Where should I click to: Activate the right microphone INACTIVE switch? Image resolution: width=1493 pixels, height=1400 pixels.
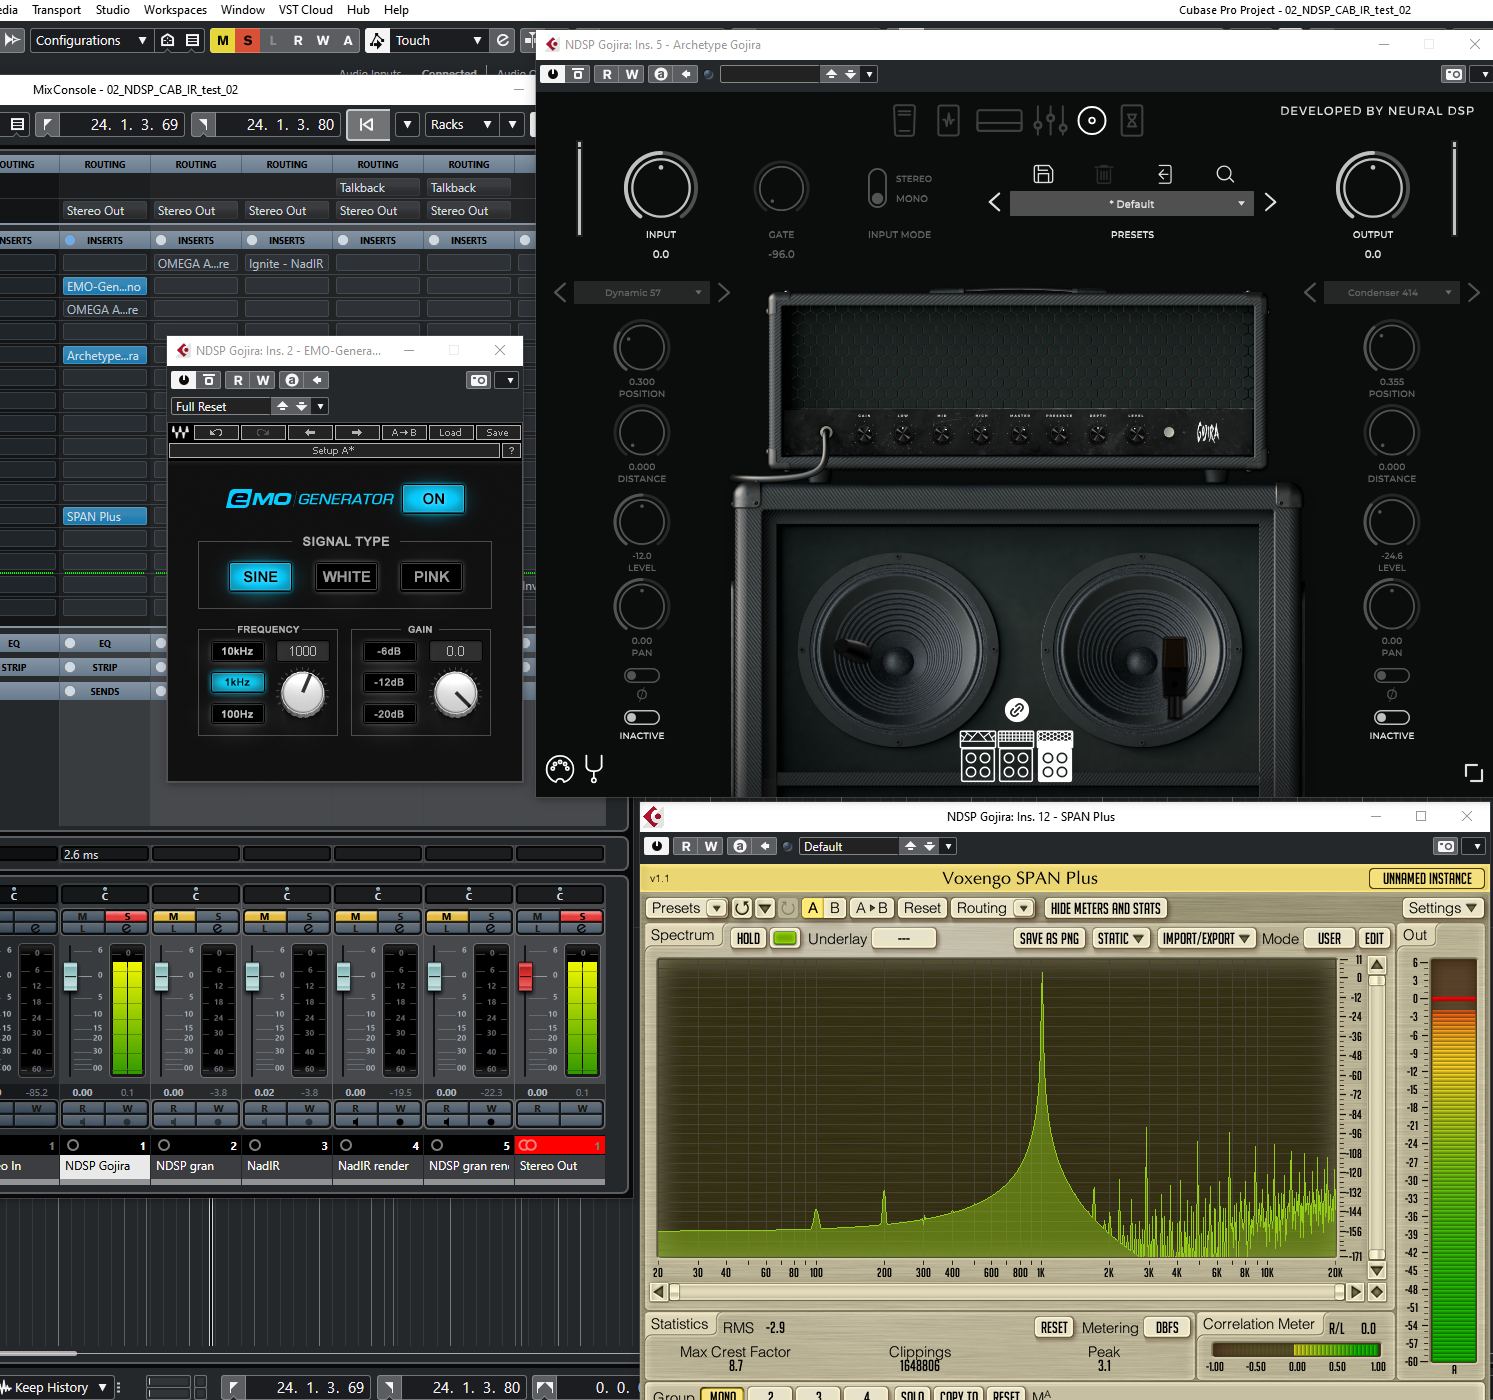(1391, 717)
